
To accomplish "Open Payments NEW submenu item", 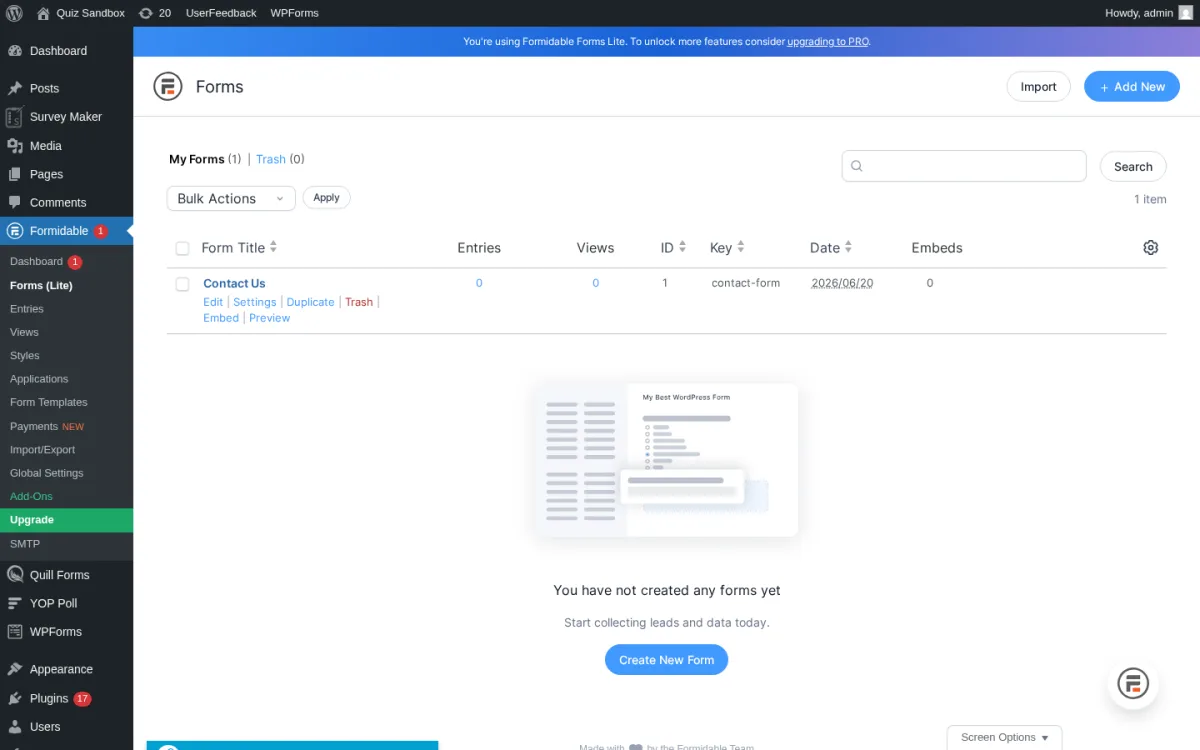I will pos(47,426).
